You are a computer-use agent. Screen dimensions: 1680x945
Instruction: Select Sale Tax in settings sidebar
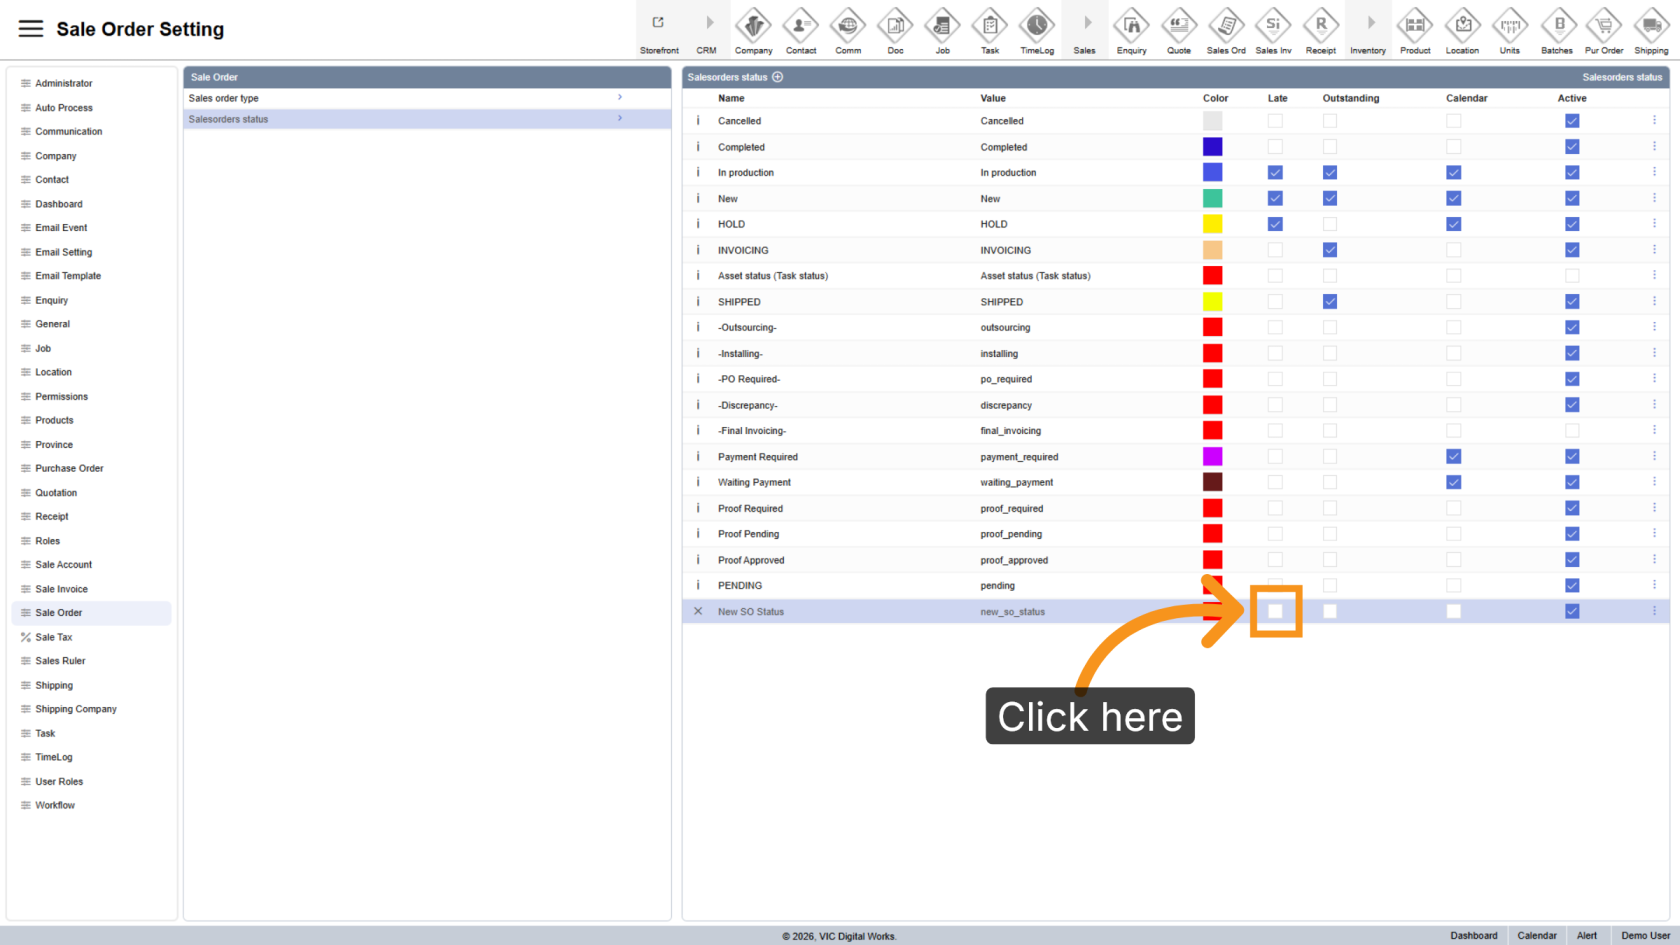pyautogui.click(x=54, y=637)
